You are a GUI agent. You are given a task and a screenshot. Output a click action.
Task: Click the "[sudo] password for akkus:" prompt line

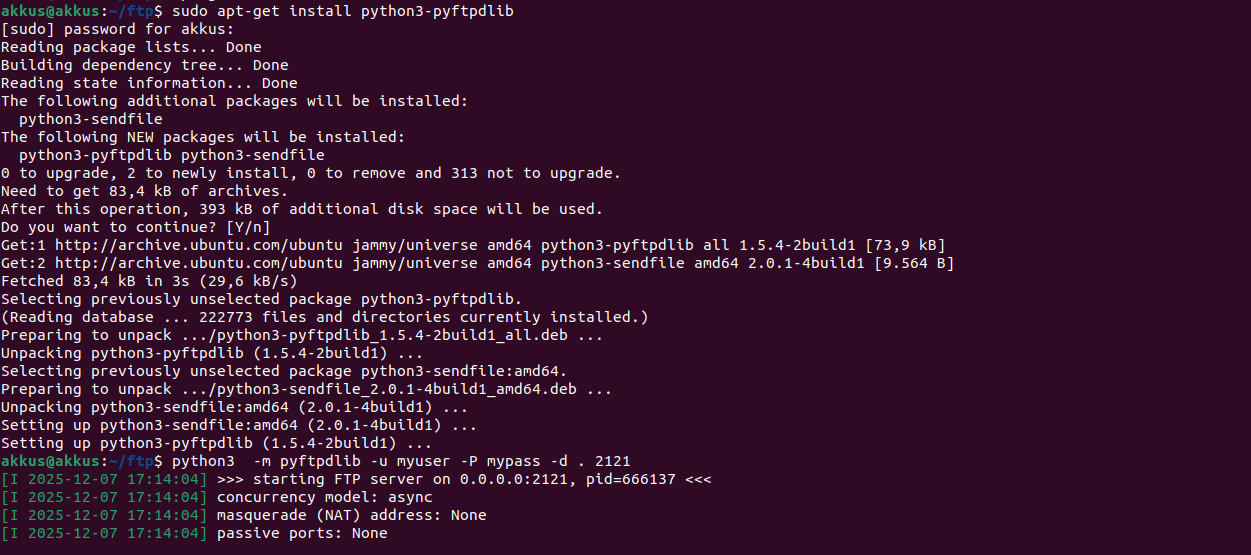117,29
